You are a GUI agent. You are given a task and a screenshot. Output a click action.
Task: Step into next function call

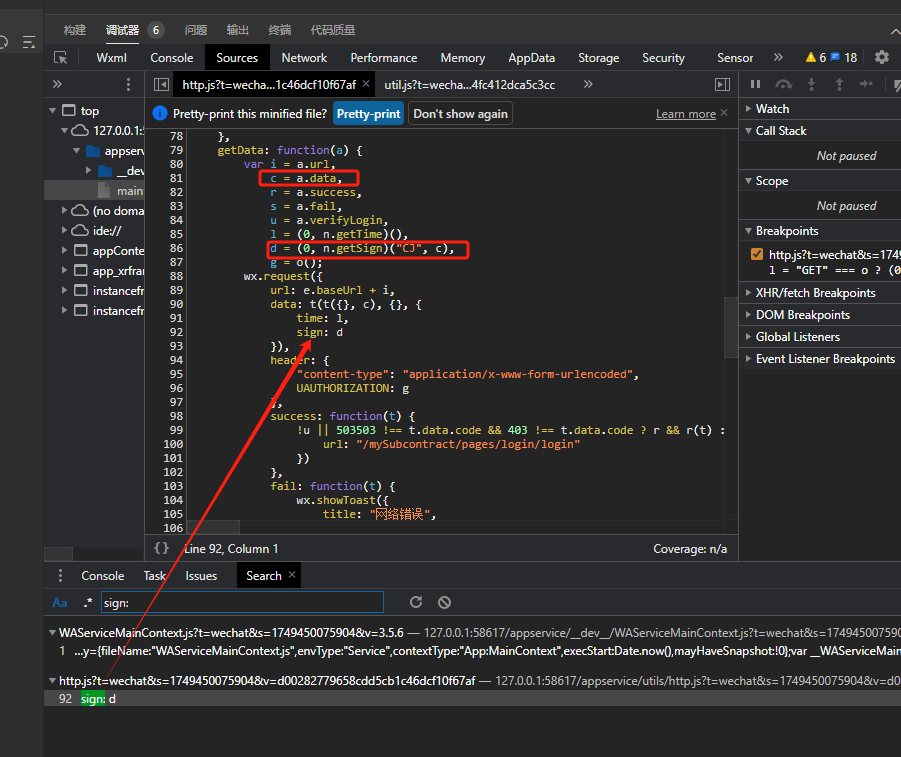tap(811, 84)
